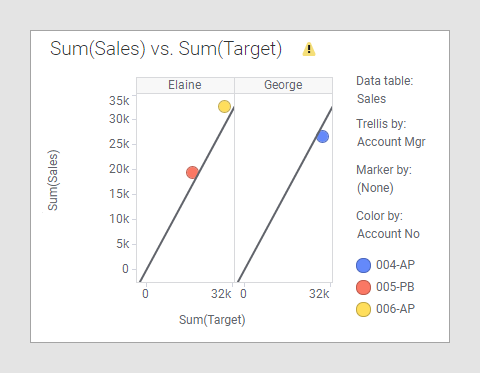Open the Color by Account No selector

coord(388,234)
